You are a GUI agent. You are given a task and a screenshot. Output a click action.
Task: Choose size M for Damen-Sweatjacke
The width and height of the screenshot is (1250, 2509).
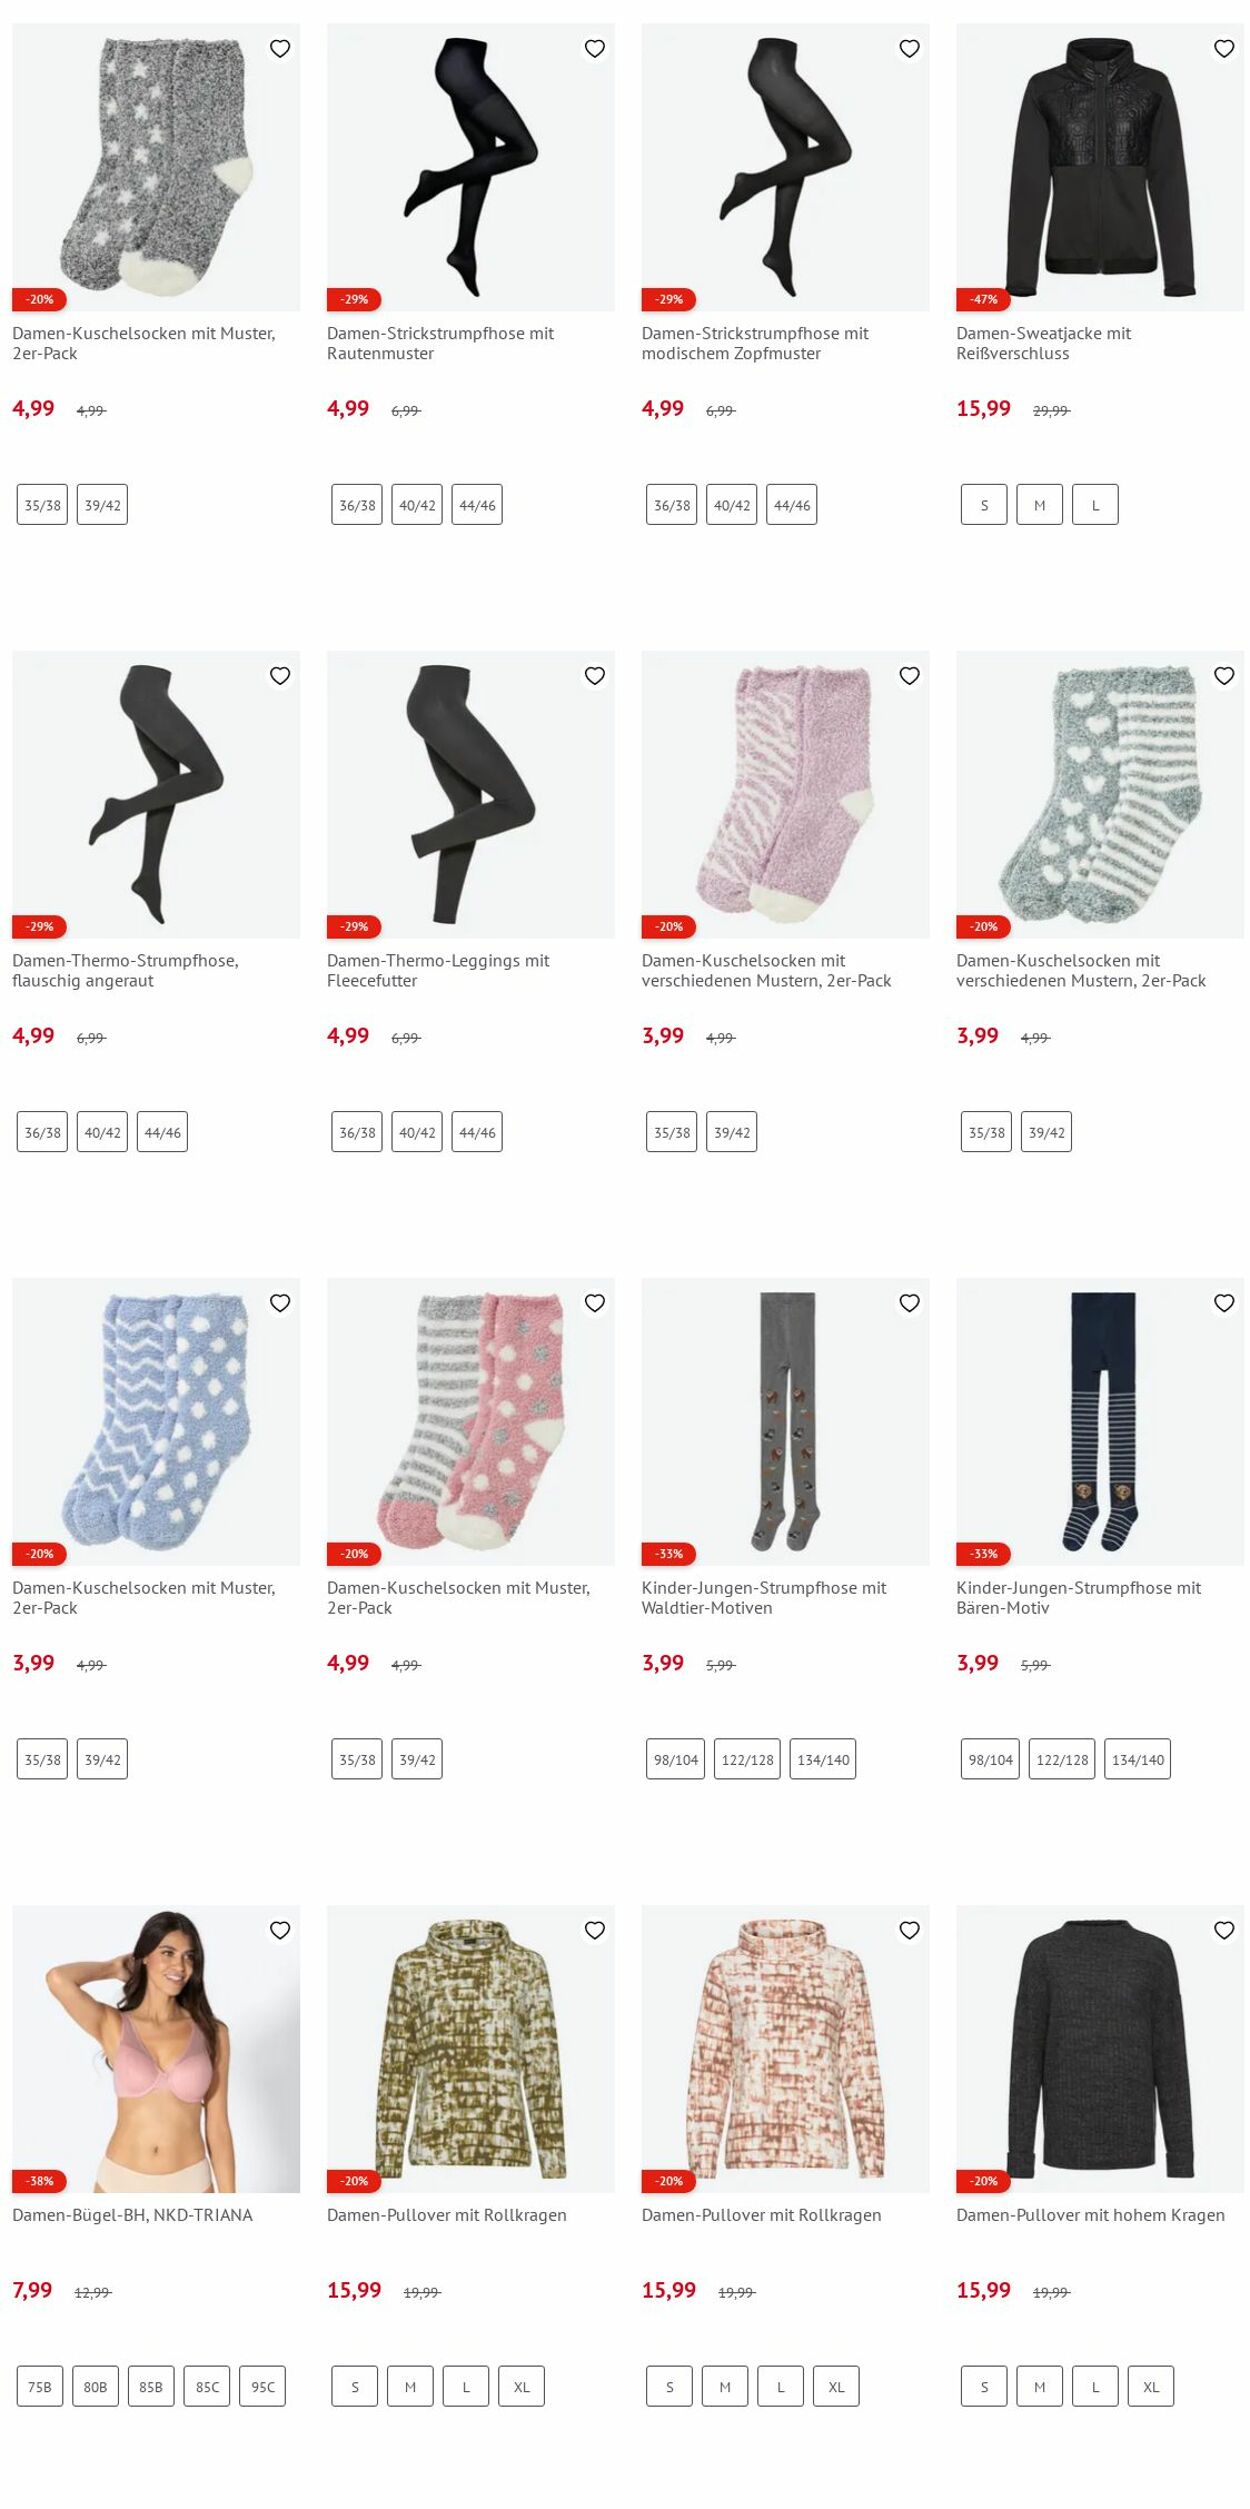click(1040, 505)
